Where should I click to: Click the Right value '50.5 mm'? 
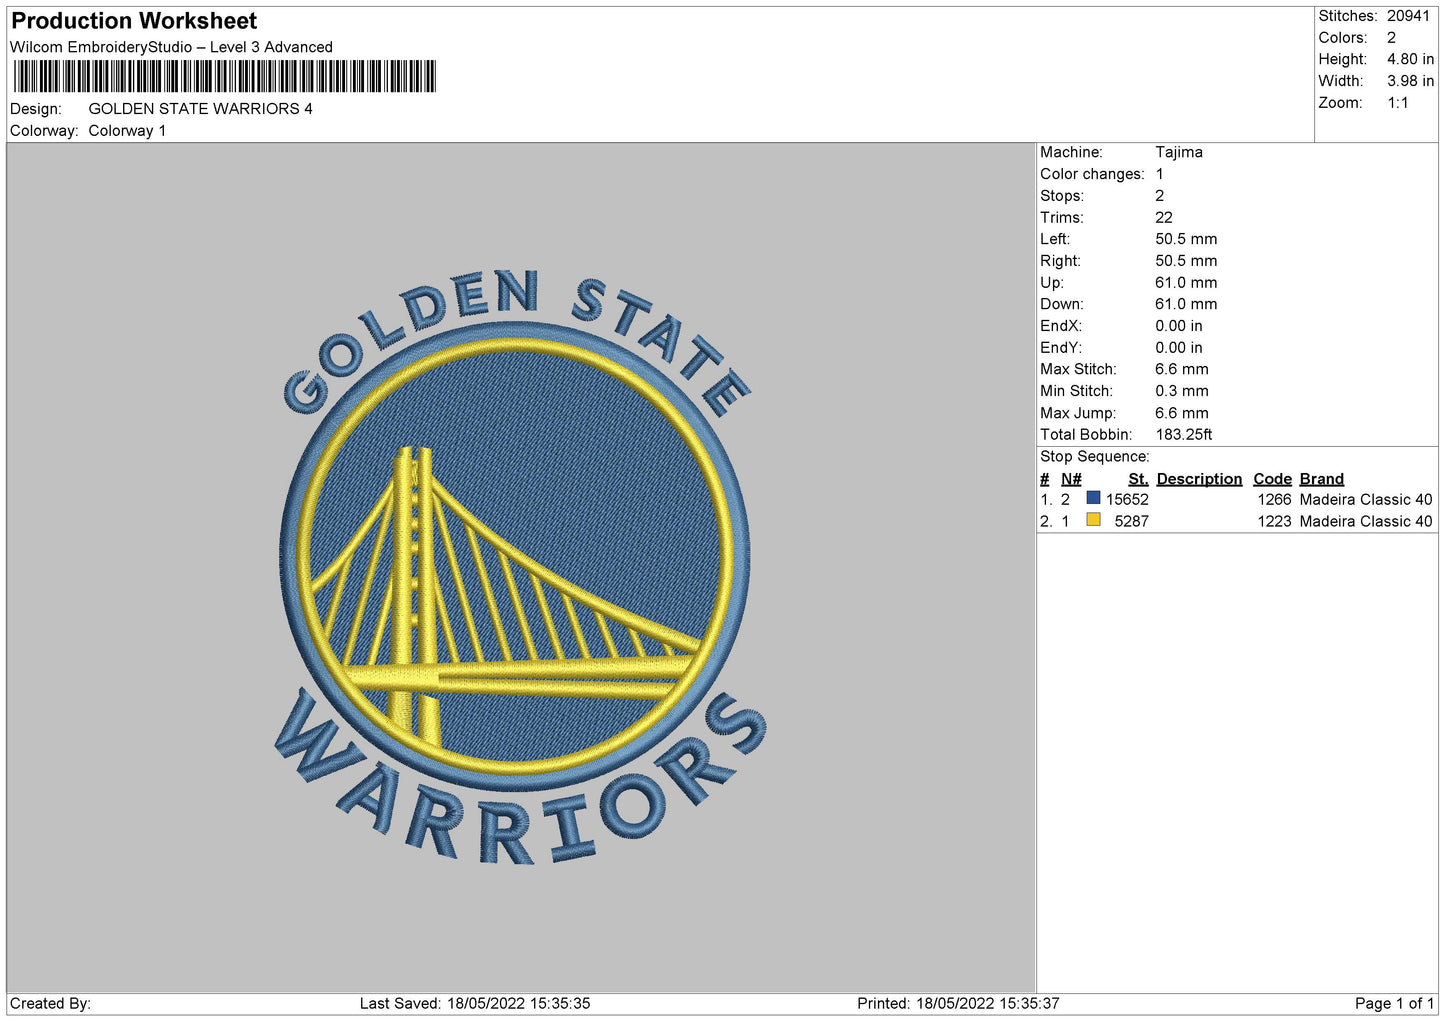1186,261
